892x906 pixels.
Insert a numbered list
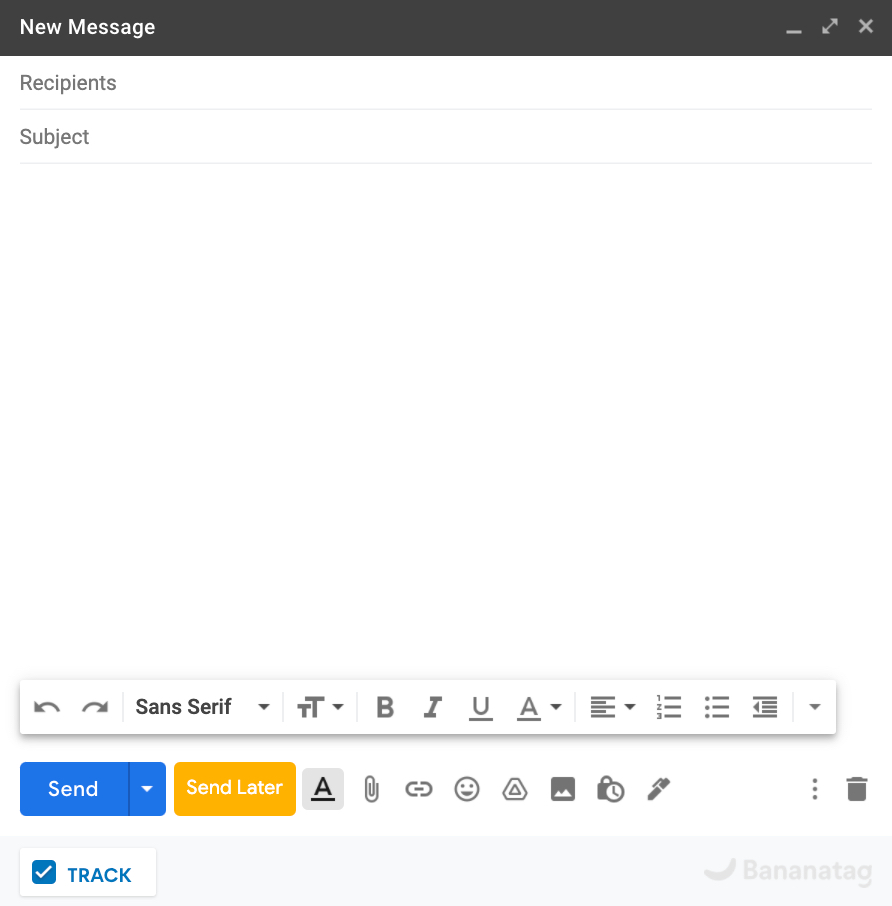669,707
